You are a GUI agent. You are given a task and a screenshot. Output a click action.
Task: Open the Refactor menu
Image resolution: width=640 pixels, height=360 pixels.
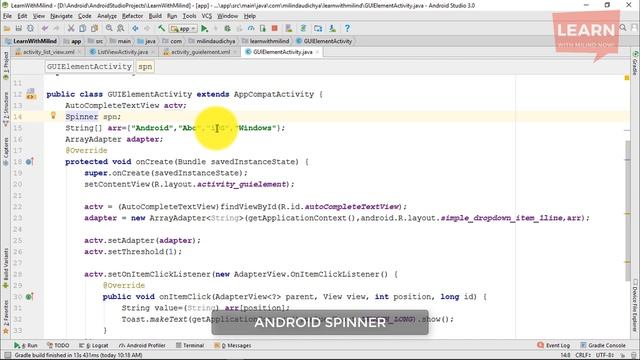tap(133, 16)
